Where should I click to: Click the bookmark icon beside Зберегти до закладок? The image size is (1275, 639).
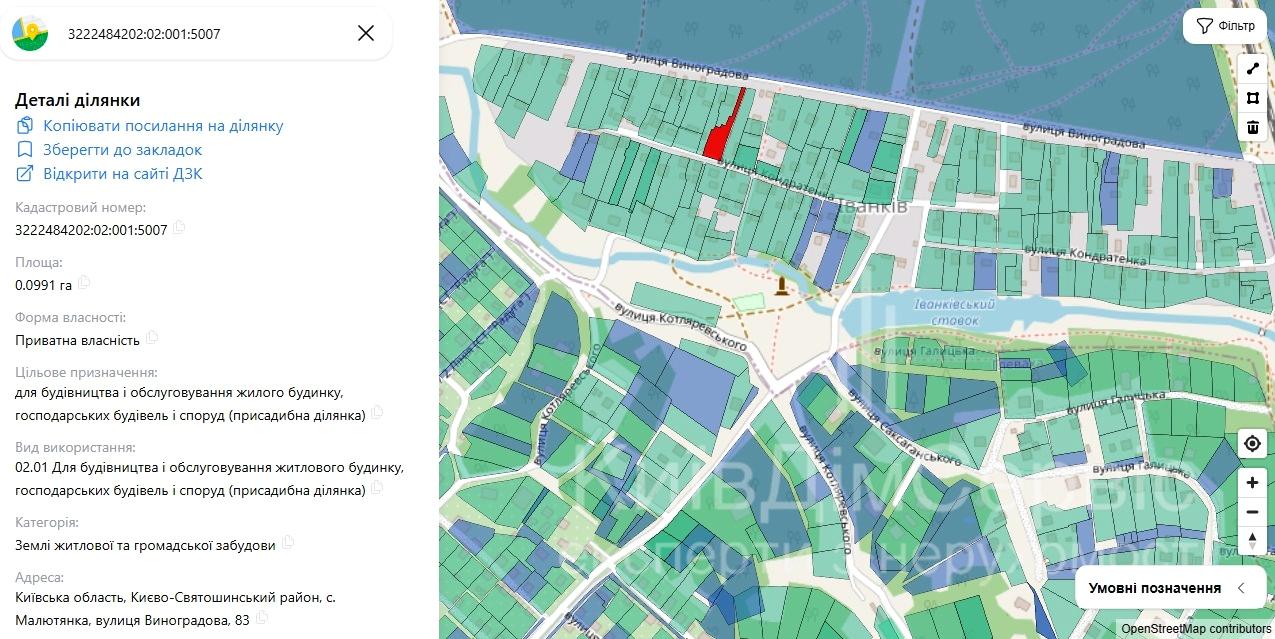pyautogui.click(x=25, y=150)
